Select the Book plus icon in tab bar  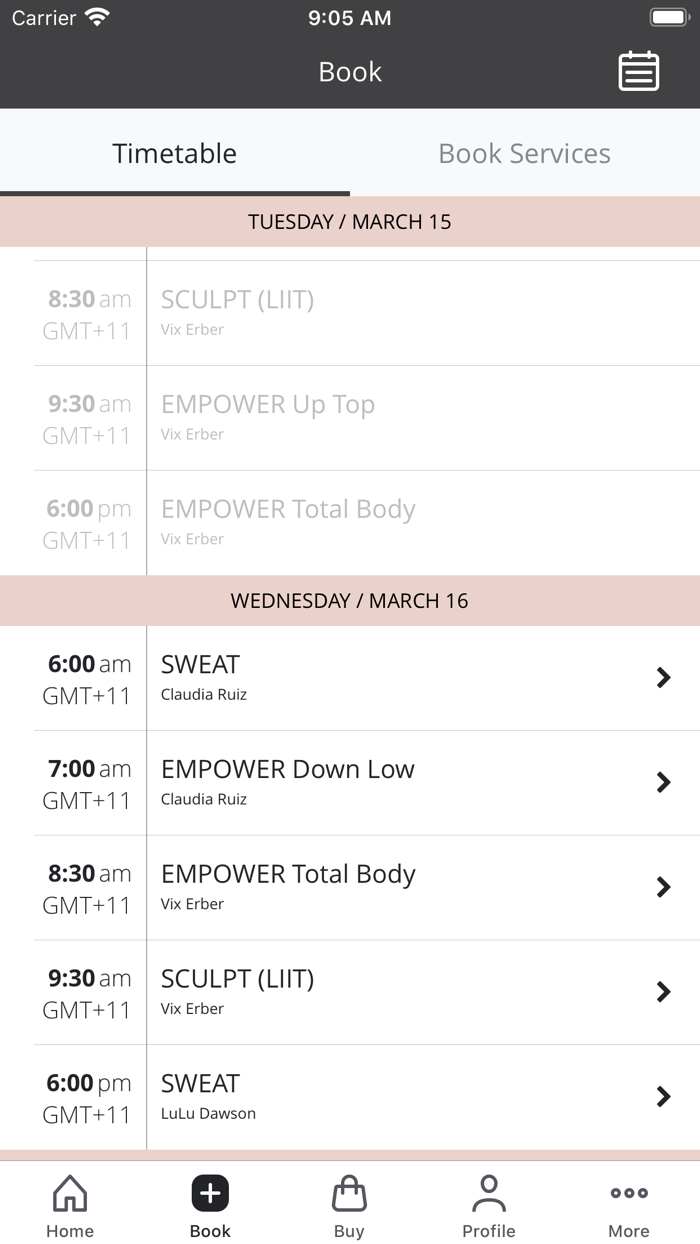pos(210,1193)
